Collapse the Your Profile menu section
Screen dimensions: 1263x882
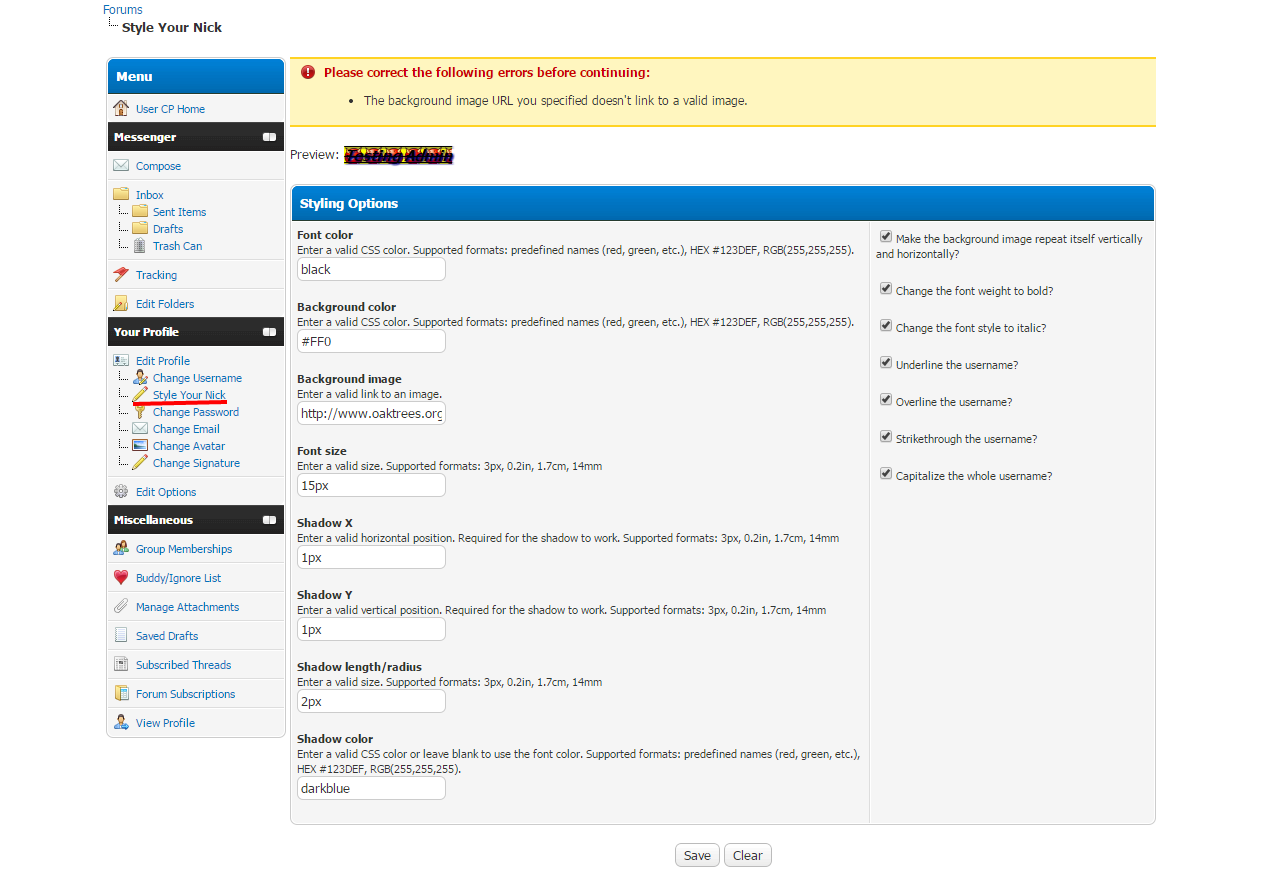pos(269,332)
